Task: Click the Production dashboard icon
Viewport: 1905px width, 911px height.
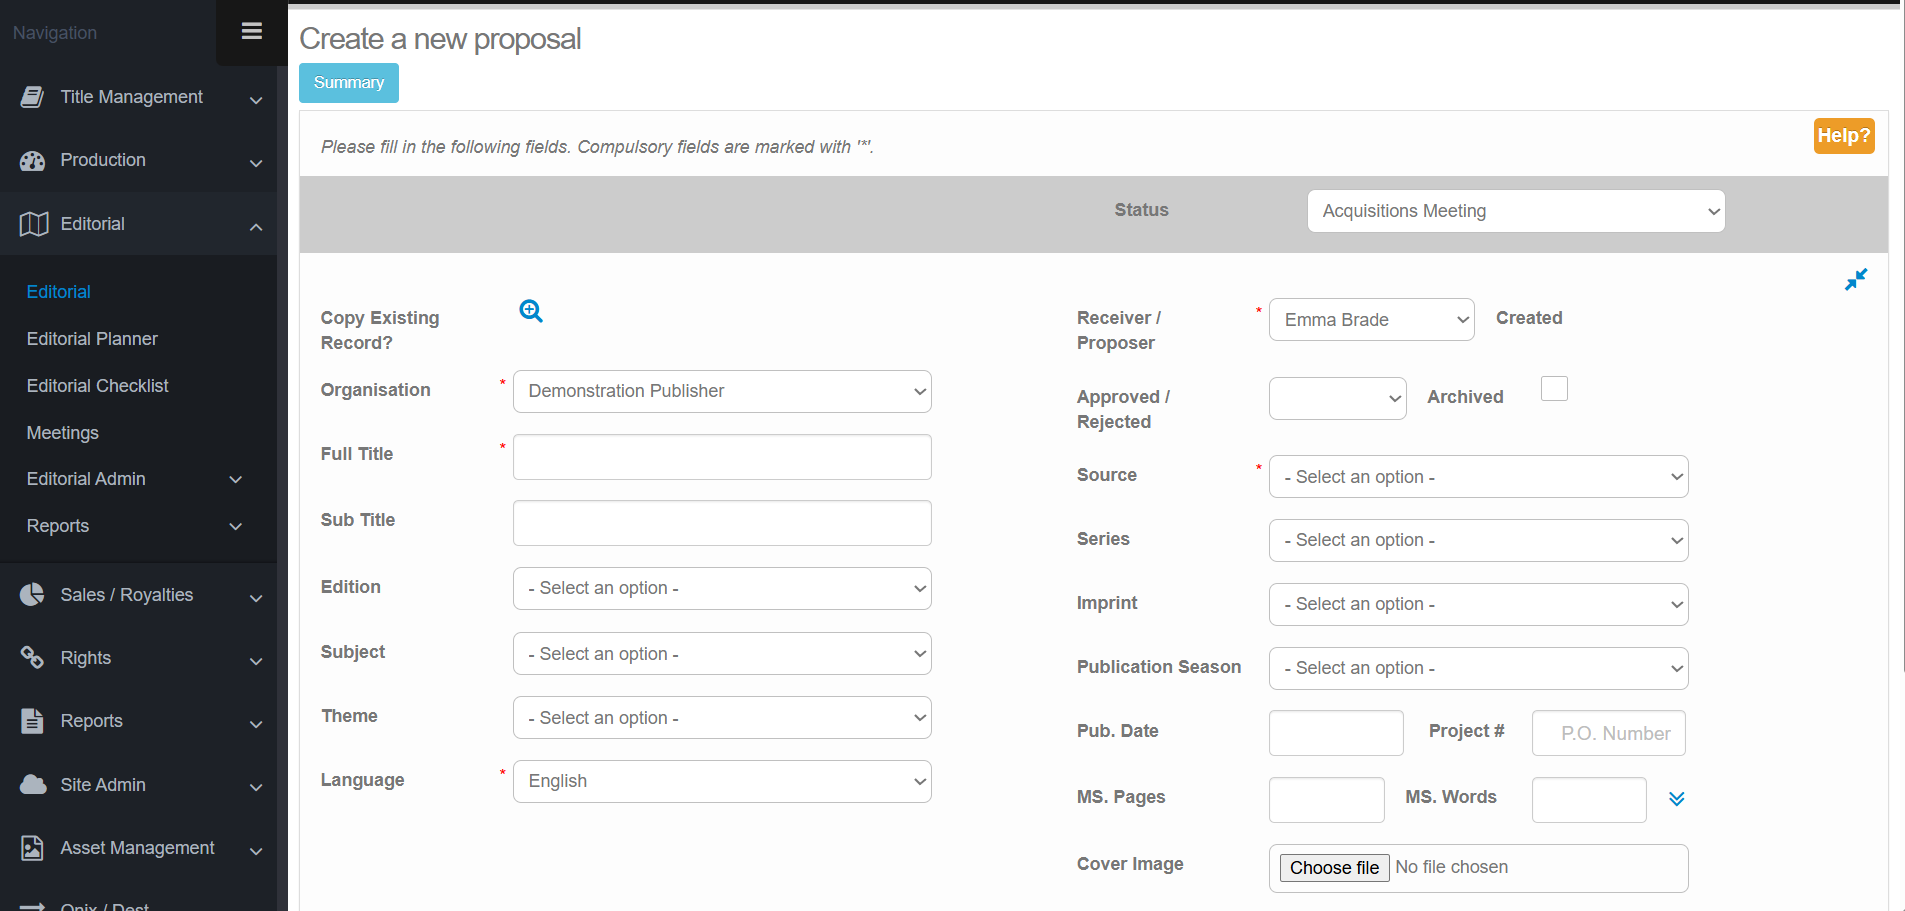Action: (x=33, y=161)
